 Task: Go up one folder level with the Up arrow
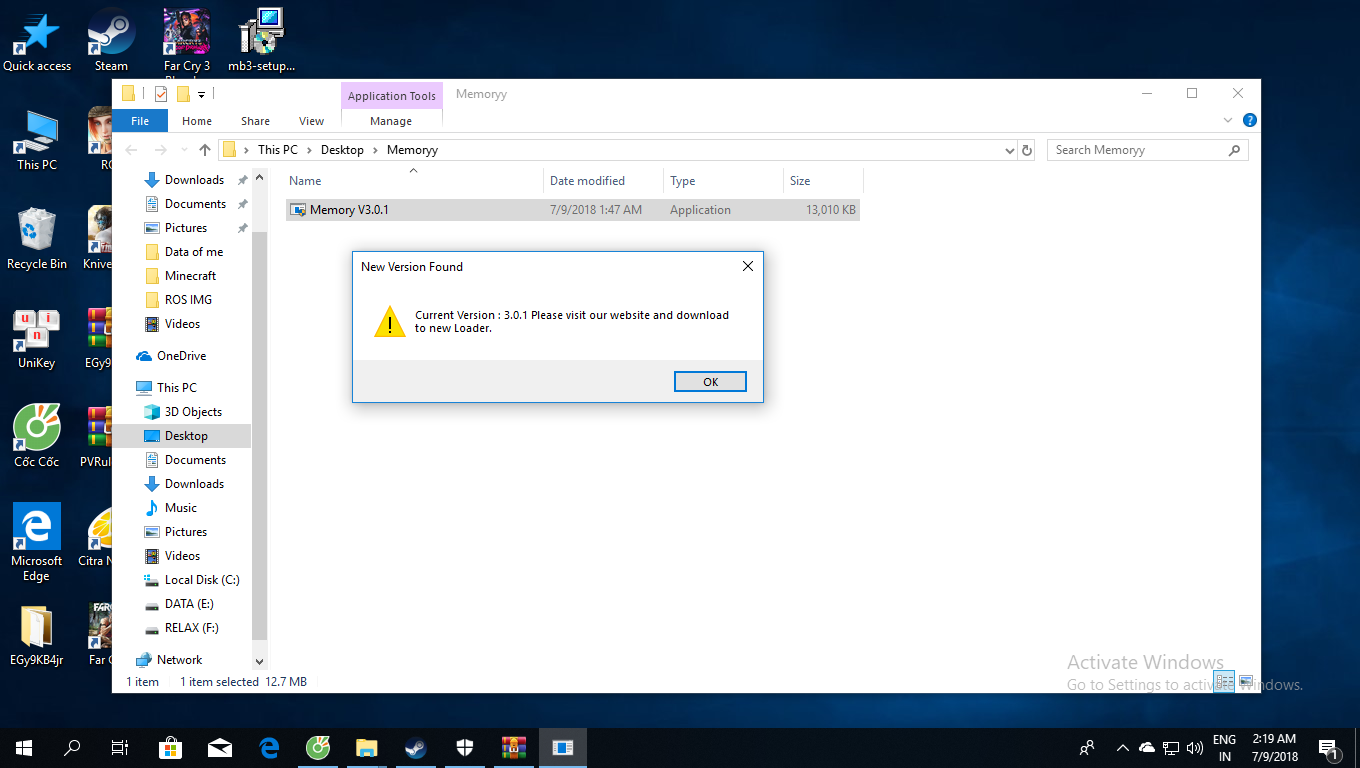[x=205, y=150]
